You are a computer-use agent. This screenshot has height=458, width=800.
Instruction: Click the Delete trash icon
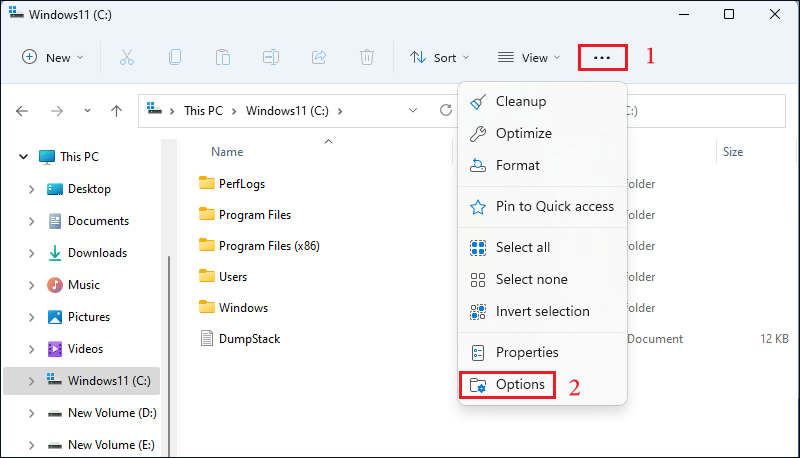pyautogui.click(x=367, y=57)
